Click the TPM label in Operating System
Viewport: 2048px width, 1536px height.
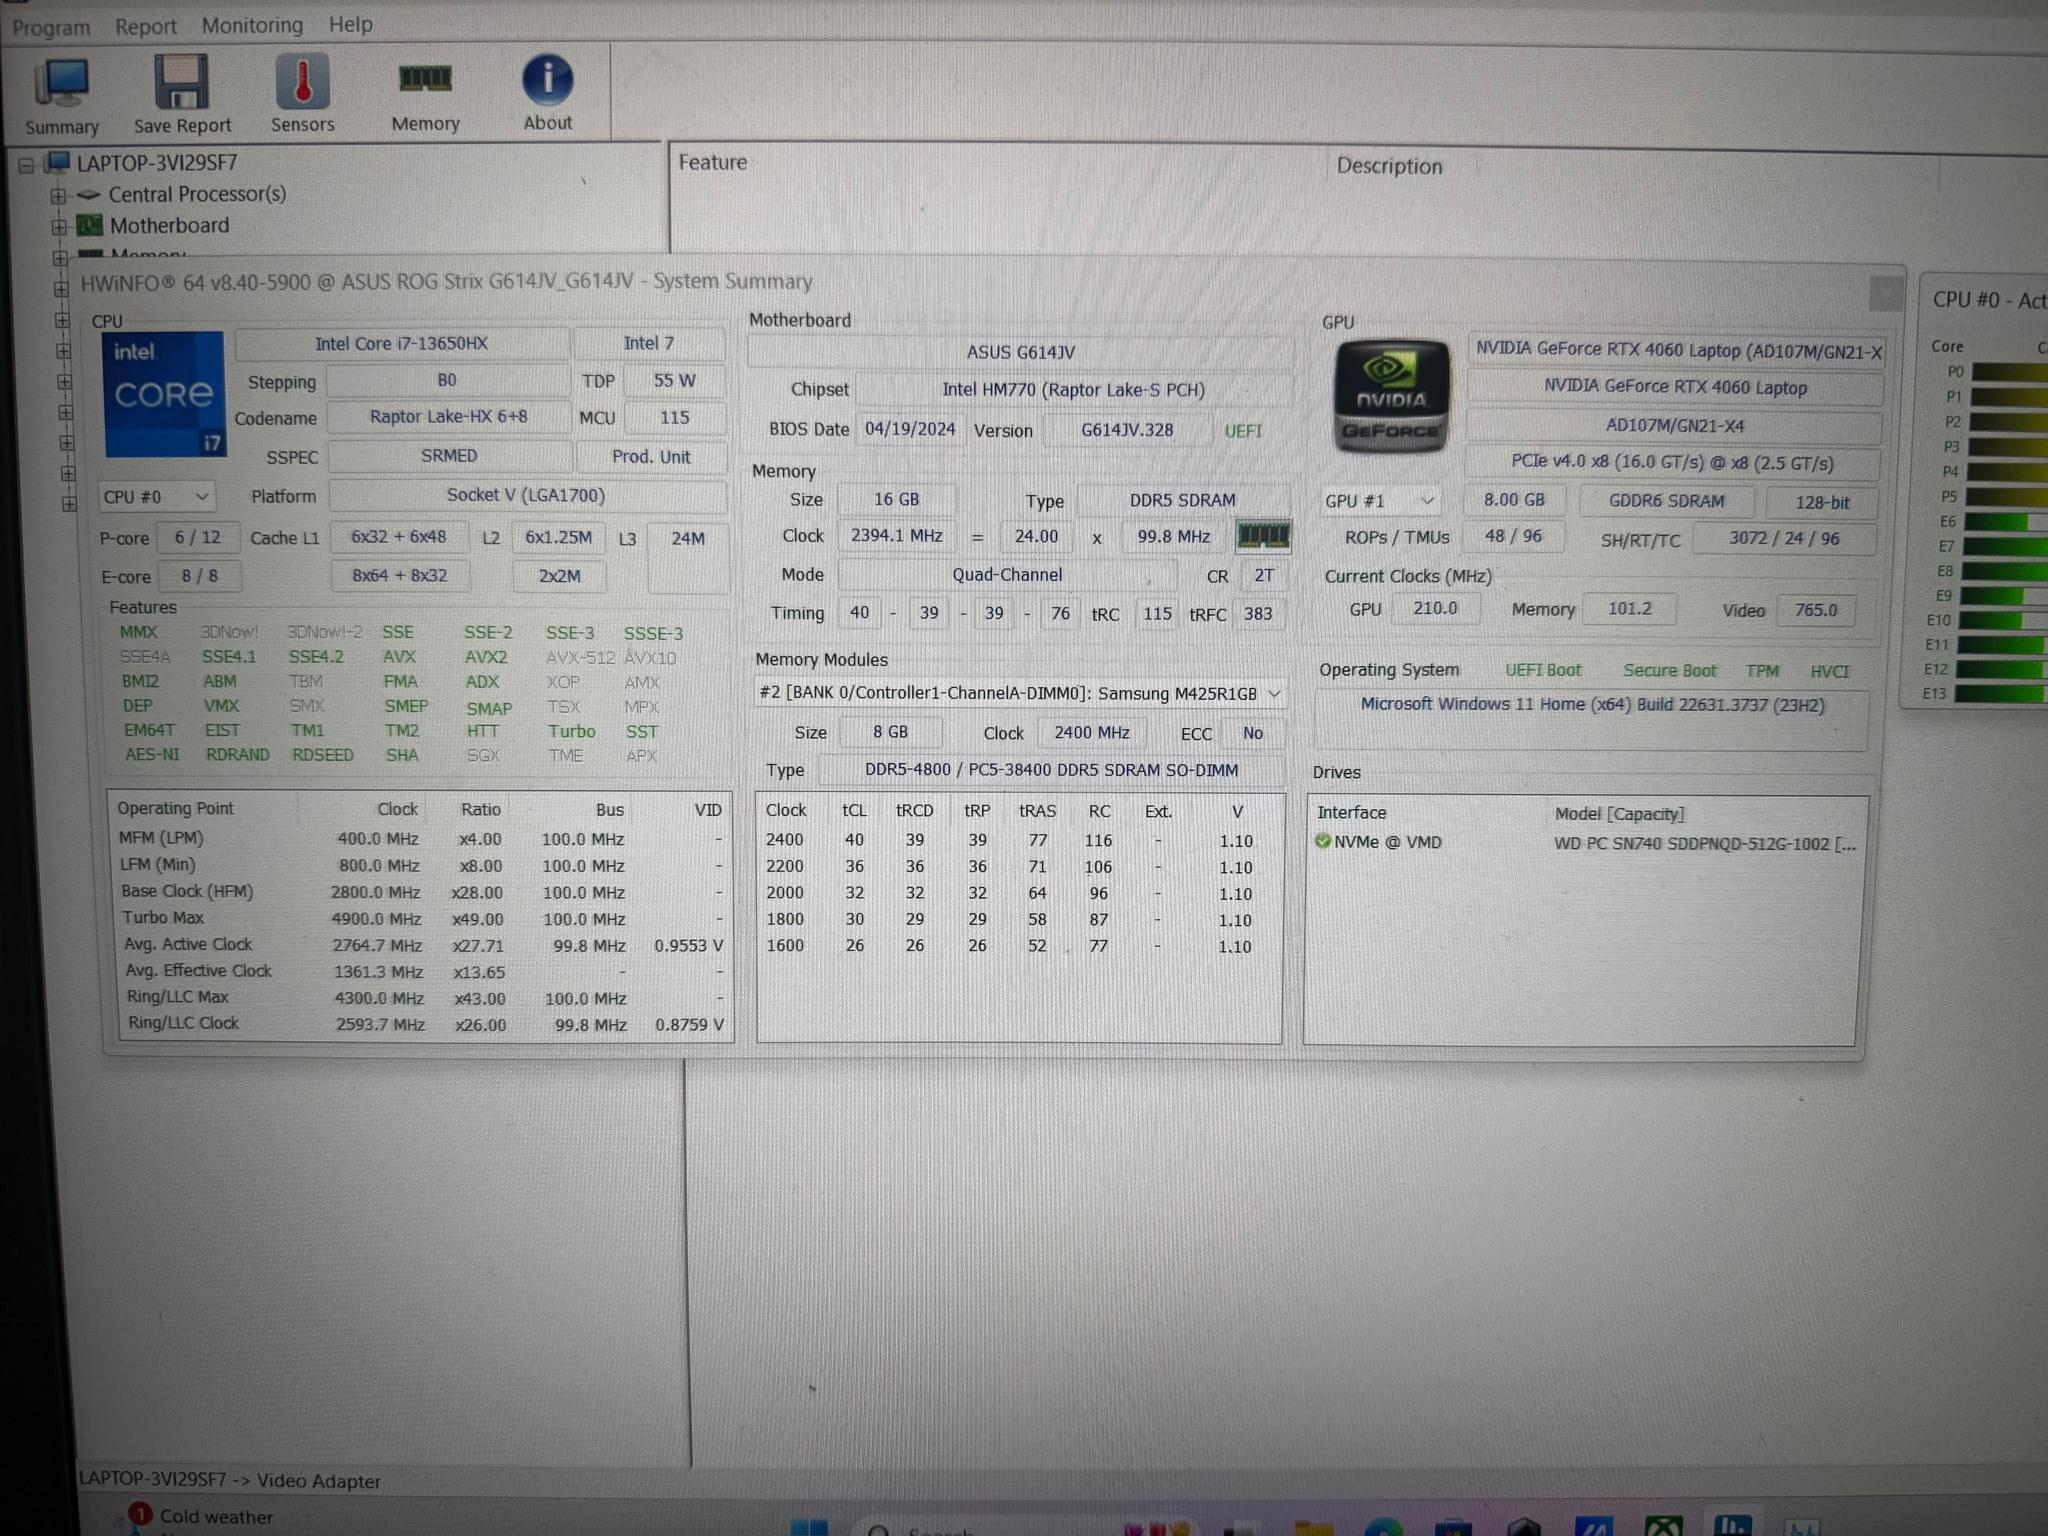[1762, 671]
